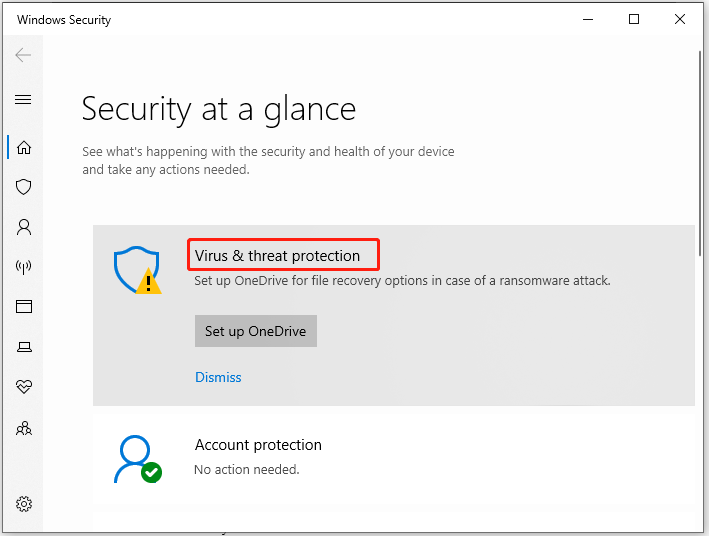This screenshot has width=709, height=536.
Task: Open App & browser control sidebar icon
Action: click(24, 307)
